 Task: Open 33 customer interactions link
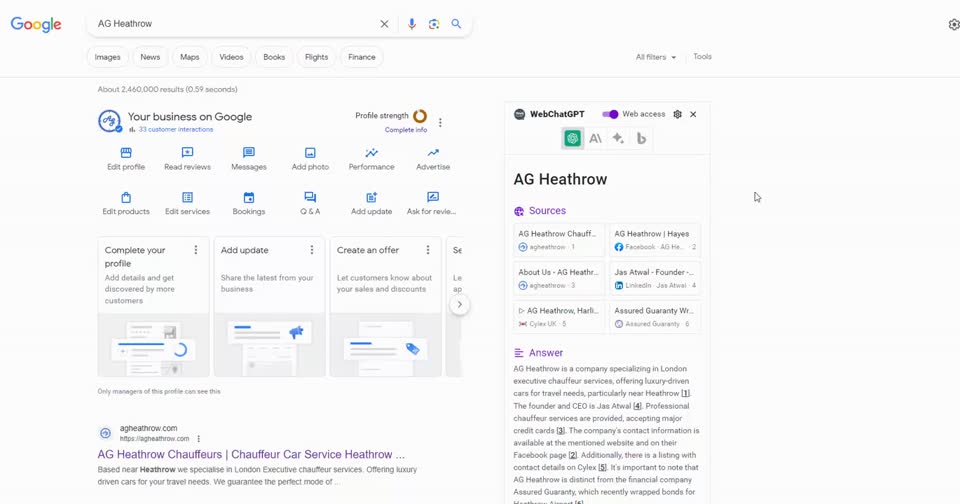click(x=176, y=130)
